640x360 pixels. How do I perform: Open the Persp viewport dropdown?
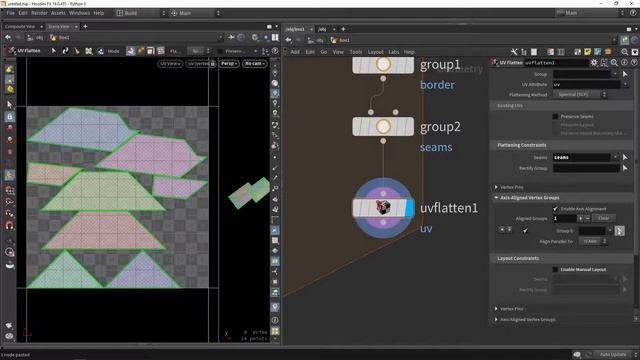tap(229, 64)
